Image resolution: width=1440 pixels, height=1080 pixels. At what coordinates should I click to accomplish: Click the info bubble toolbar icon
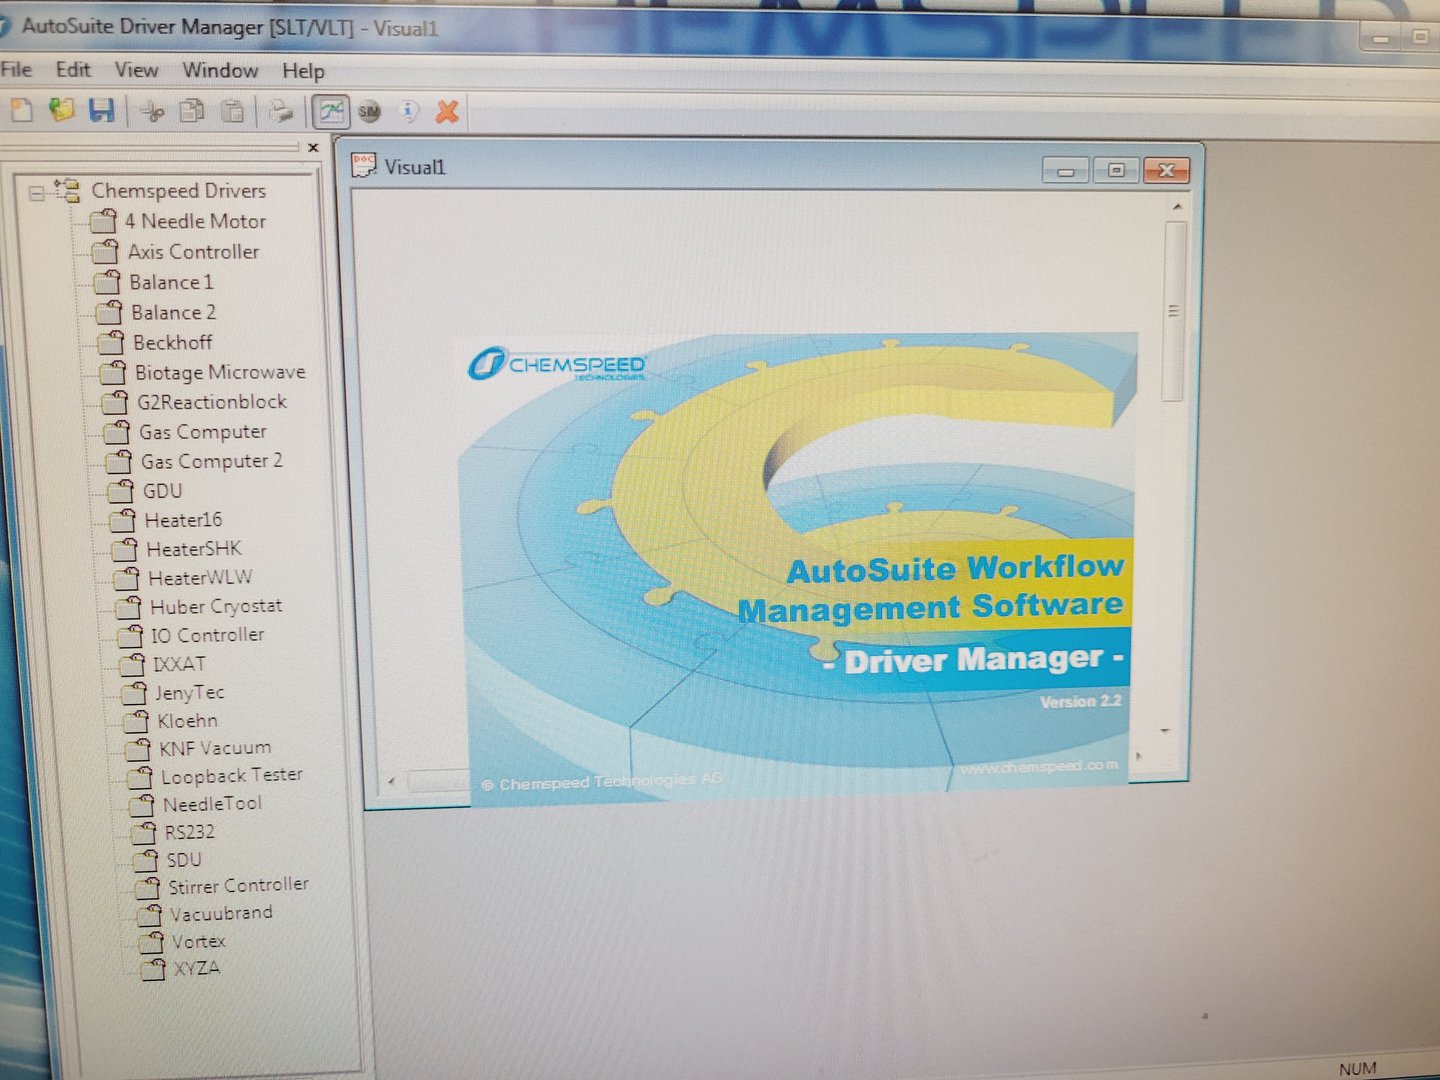click(408, 112)
